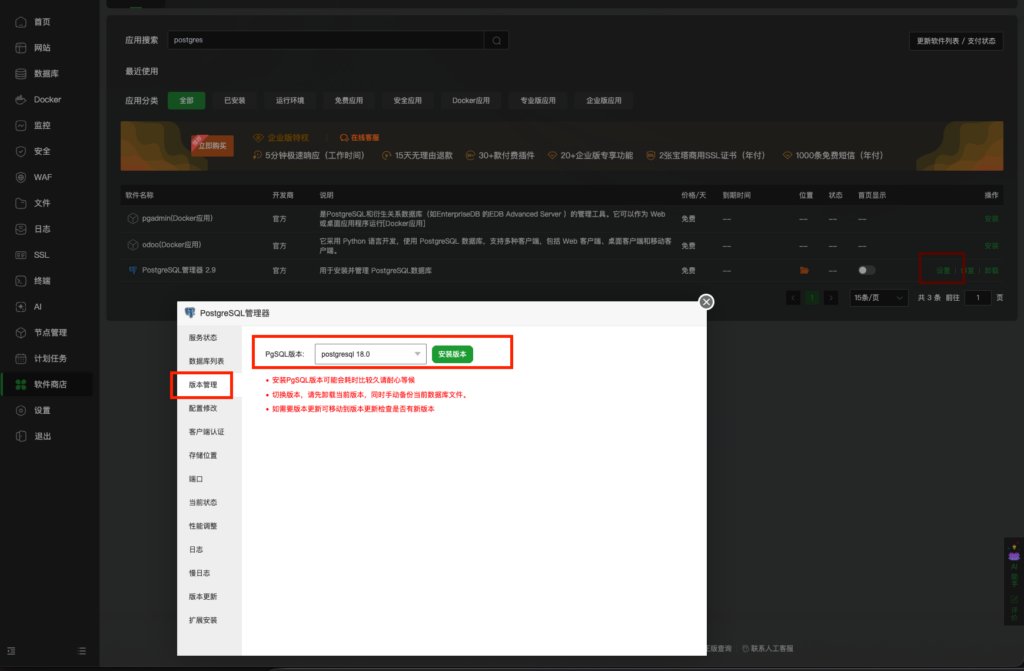Open the PostgreSQL install folder icon
Image resolution: width=1024 pixels, height=671 pixels.
pos(804,270)
